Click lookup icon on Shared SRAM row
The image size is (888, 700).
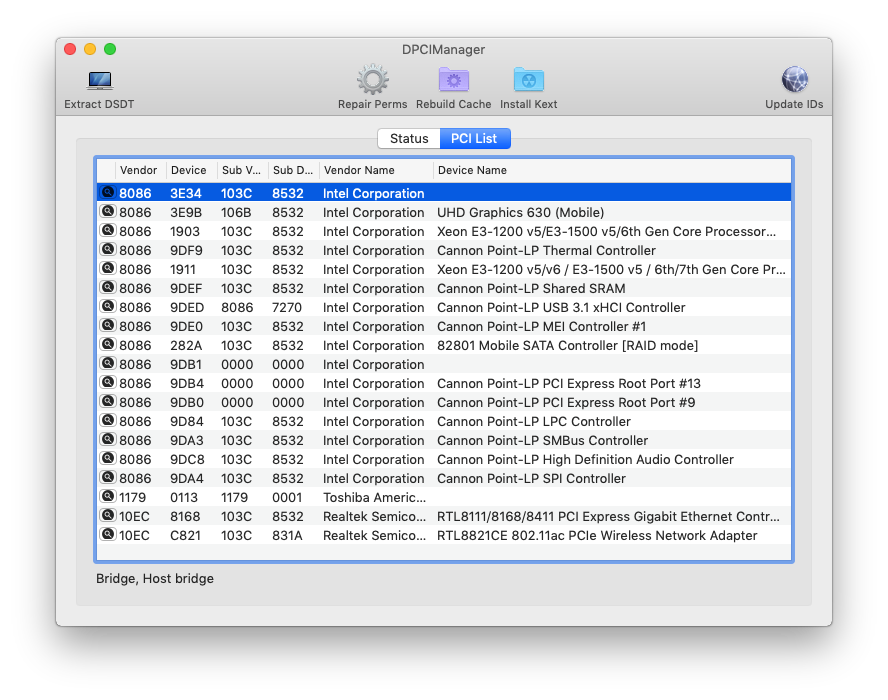108,288
